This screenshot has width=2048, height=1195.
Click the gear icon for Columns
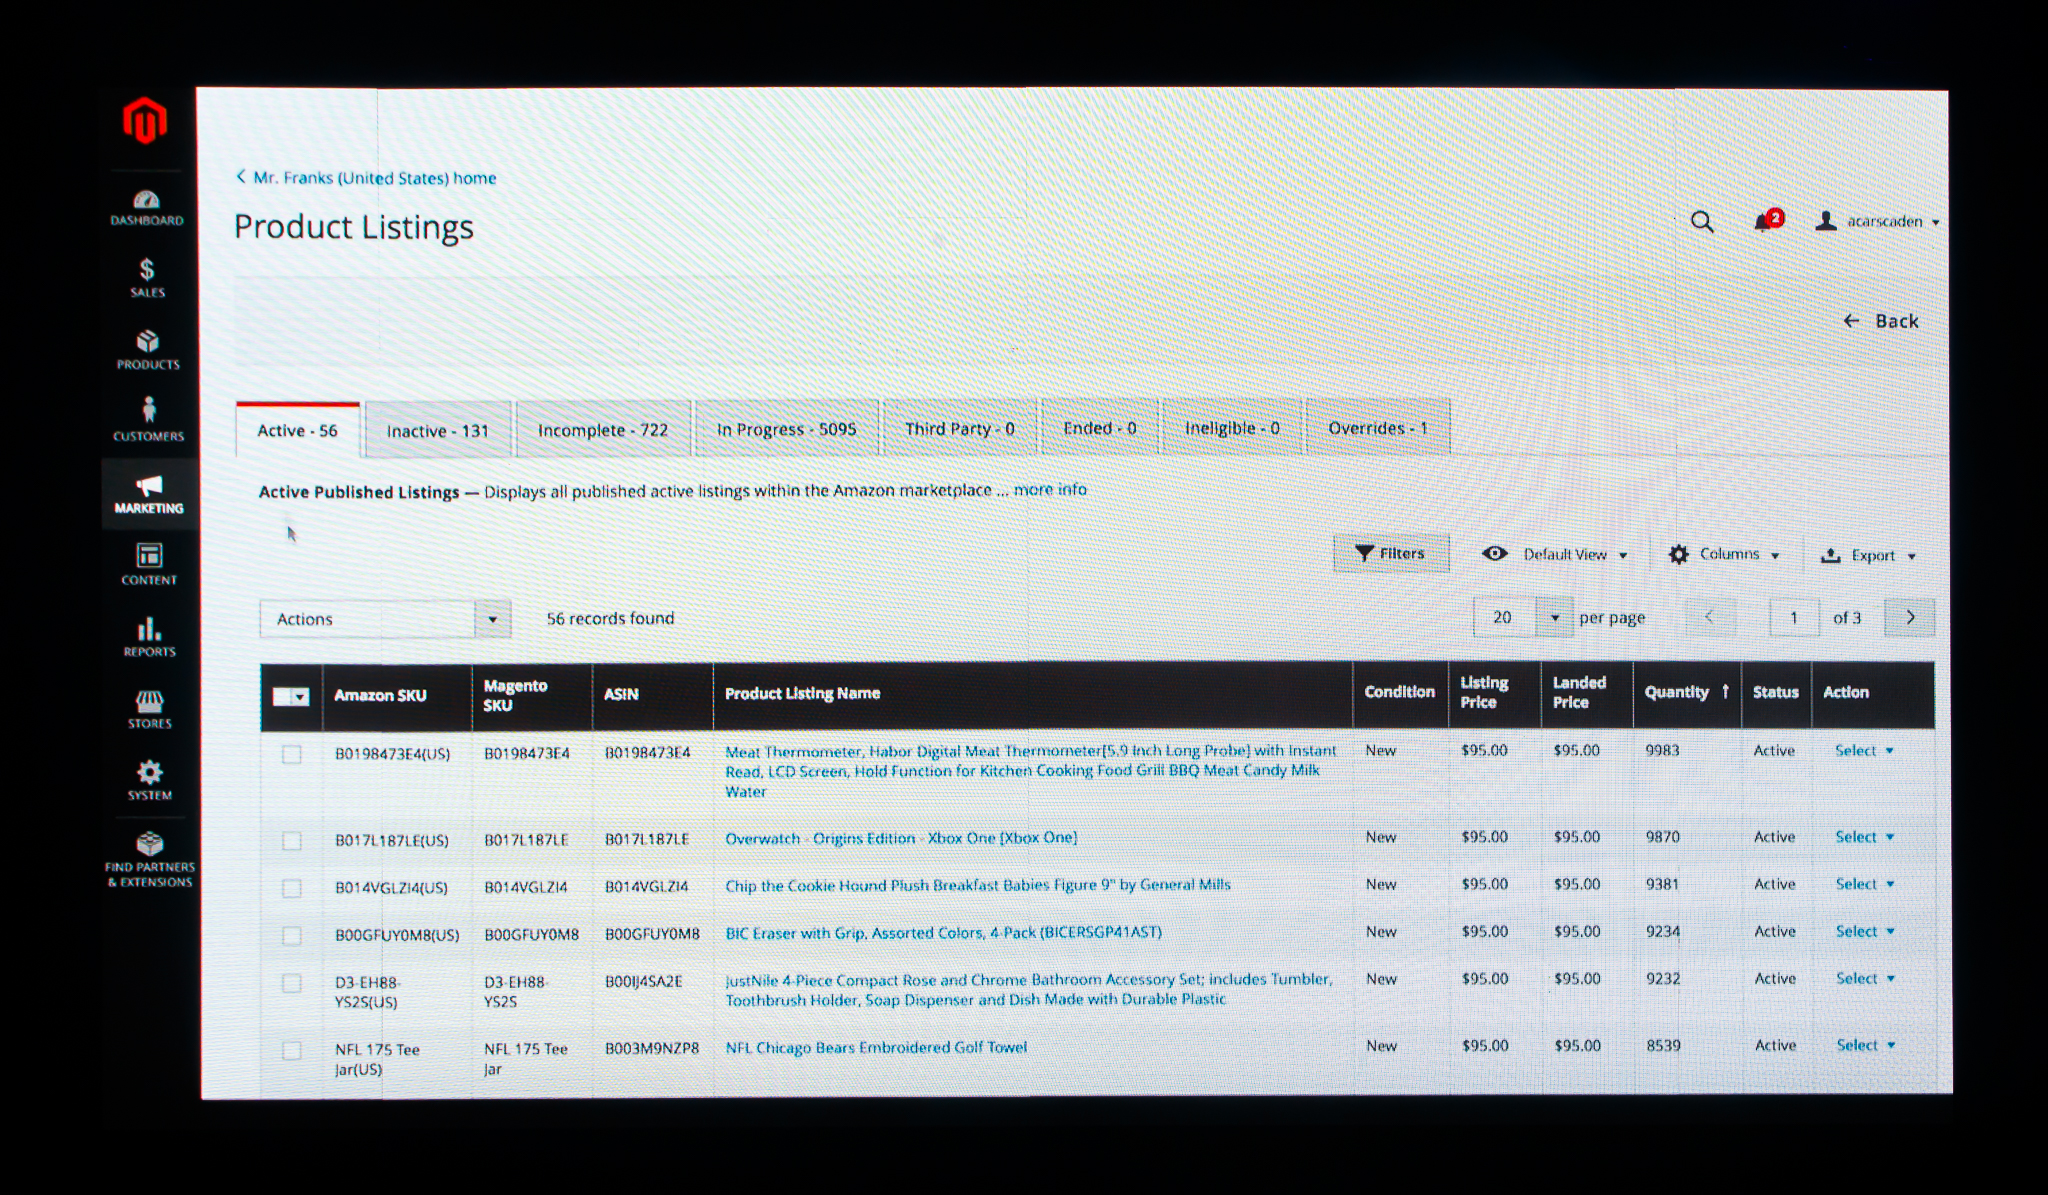(1679, 554)
